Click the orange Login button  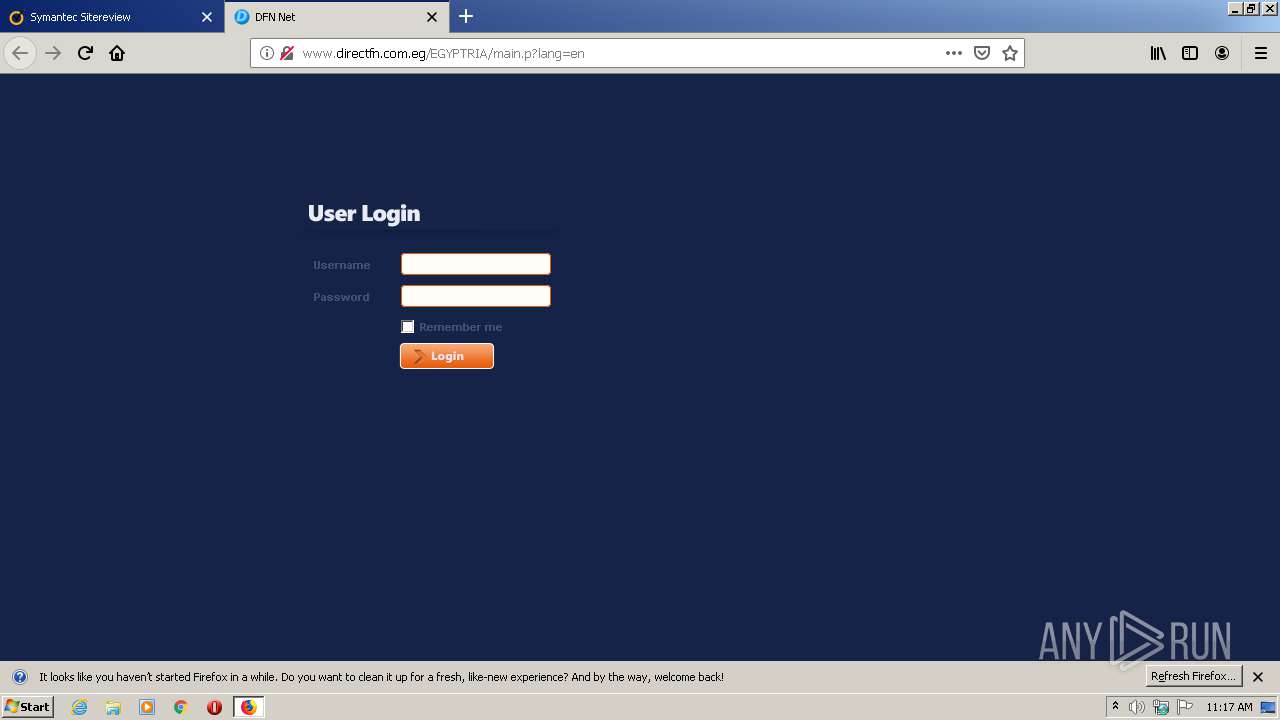pos(447,356)
